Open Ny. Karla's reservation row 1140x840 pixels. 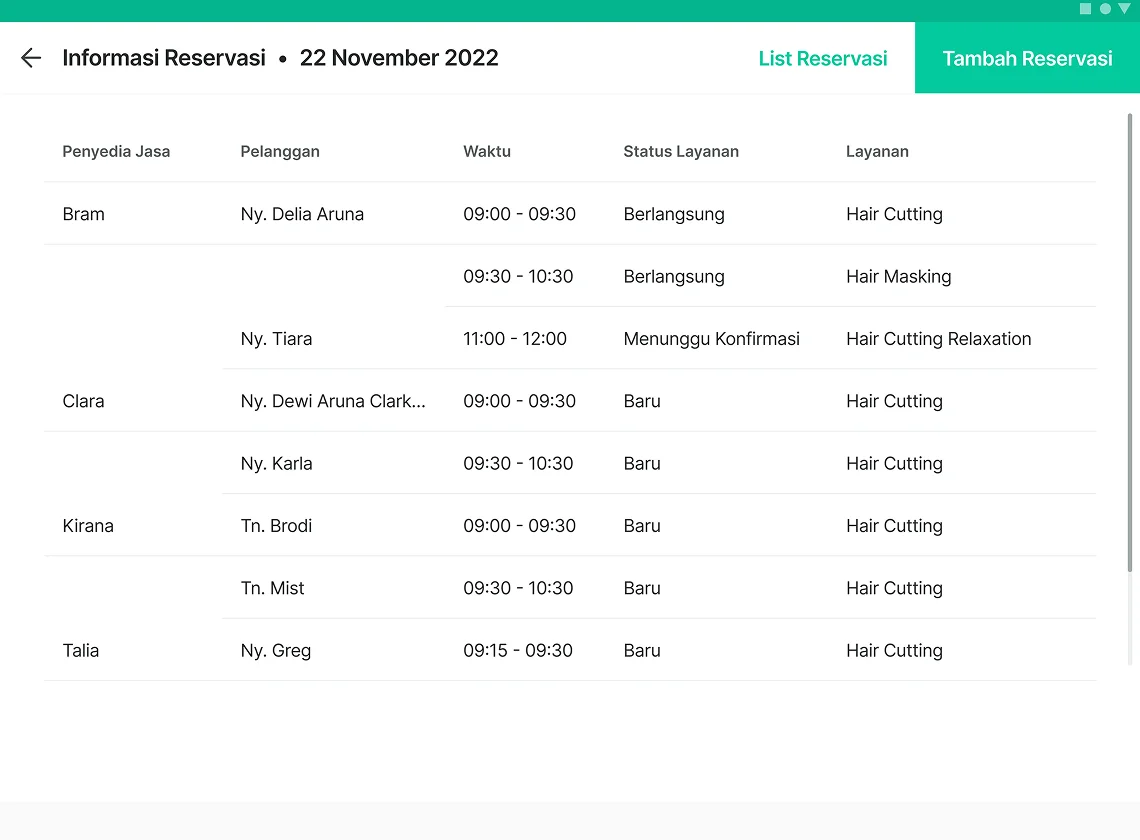coord(659,463)
